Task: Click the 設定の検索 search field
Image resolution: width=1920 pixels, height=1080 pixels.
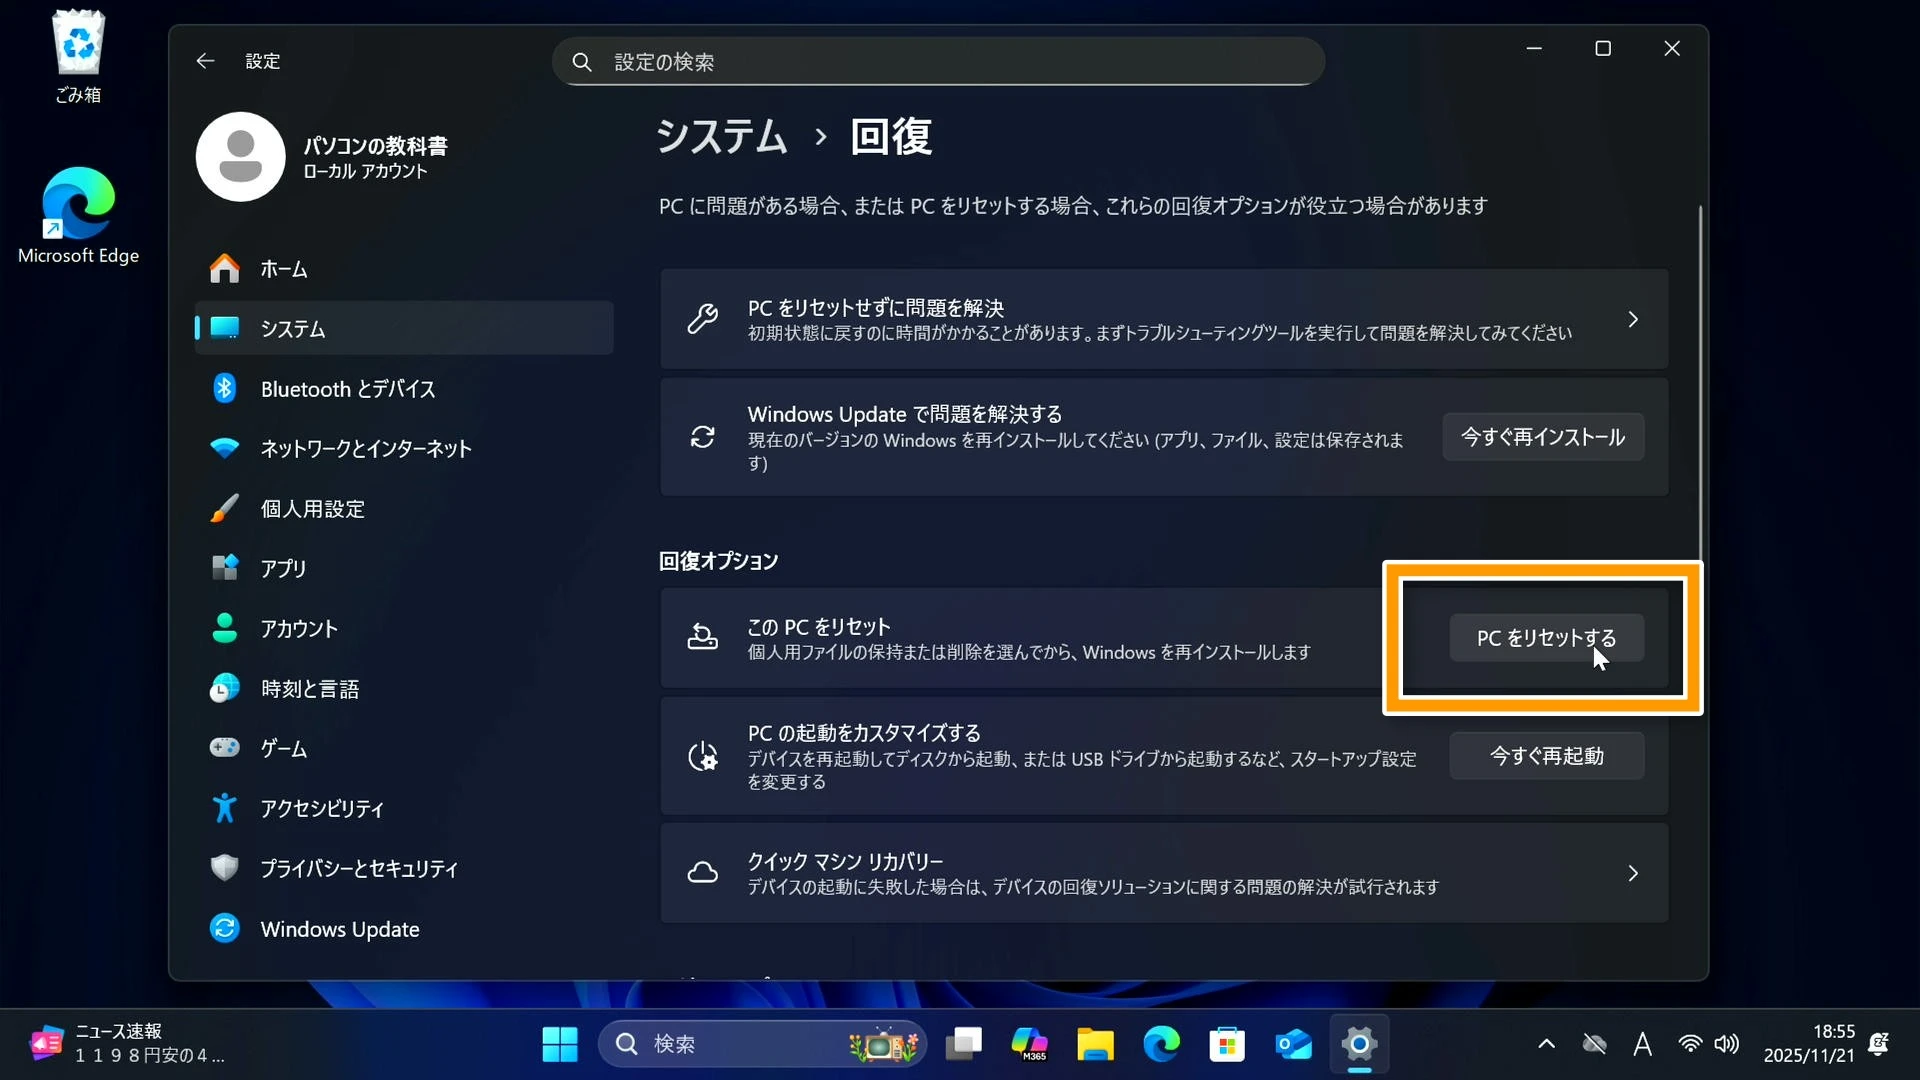Action: [x=938, y=62]
